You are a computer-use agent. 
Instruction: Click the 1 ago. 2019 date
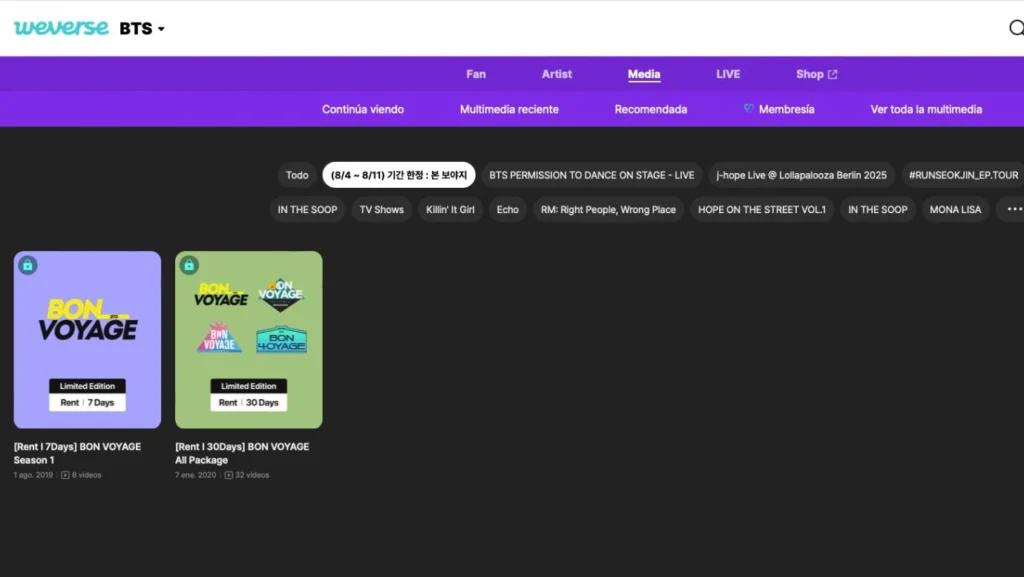33,475
